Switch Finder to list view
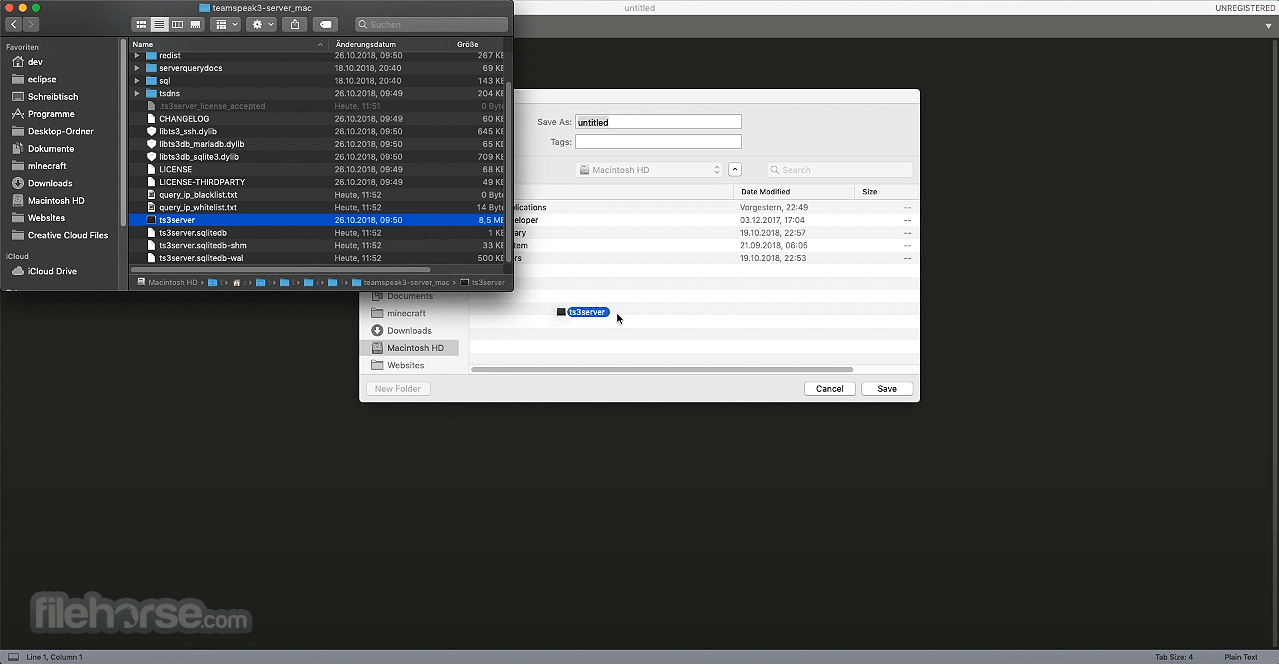 point(159,24)
